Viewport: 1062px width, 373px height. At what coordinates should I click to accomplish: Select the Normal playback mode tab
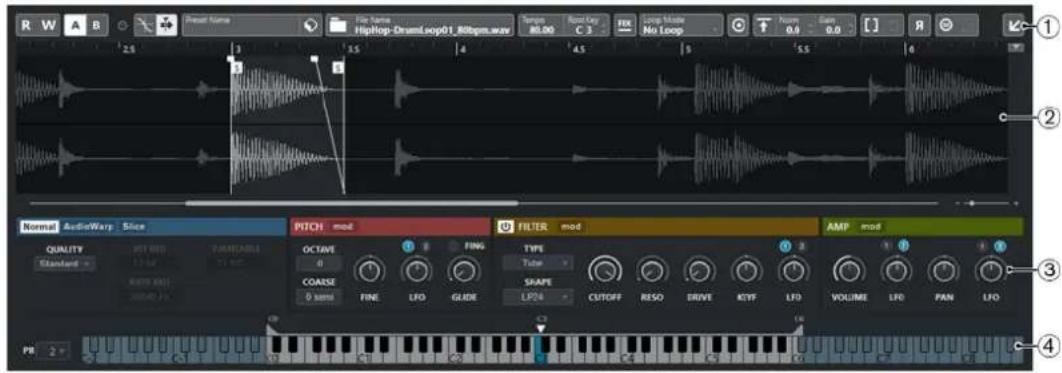pos(40,227)
